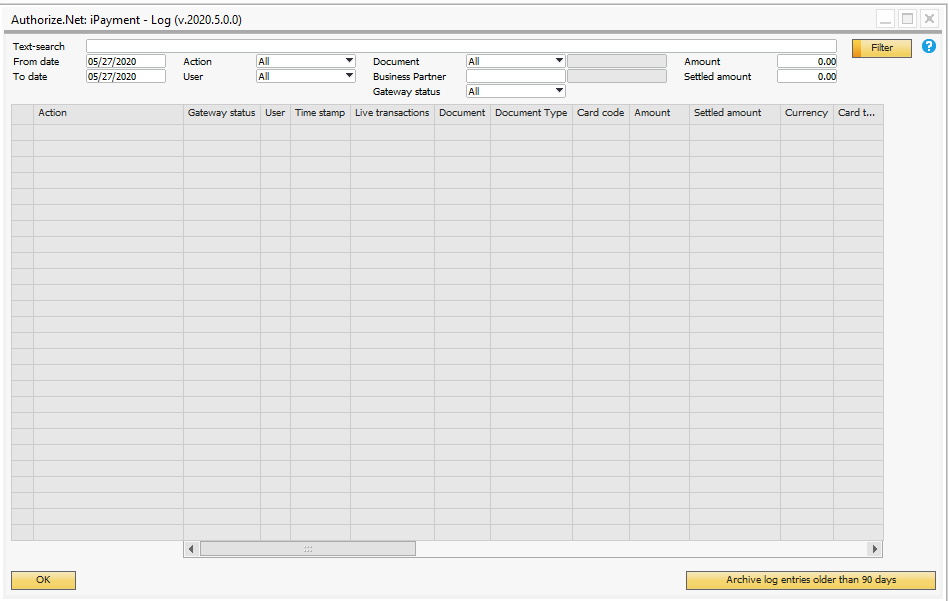
Task: Minimize the iPayment Log window
Action: pos(885,19)
